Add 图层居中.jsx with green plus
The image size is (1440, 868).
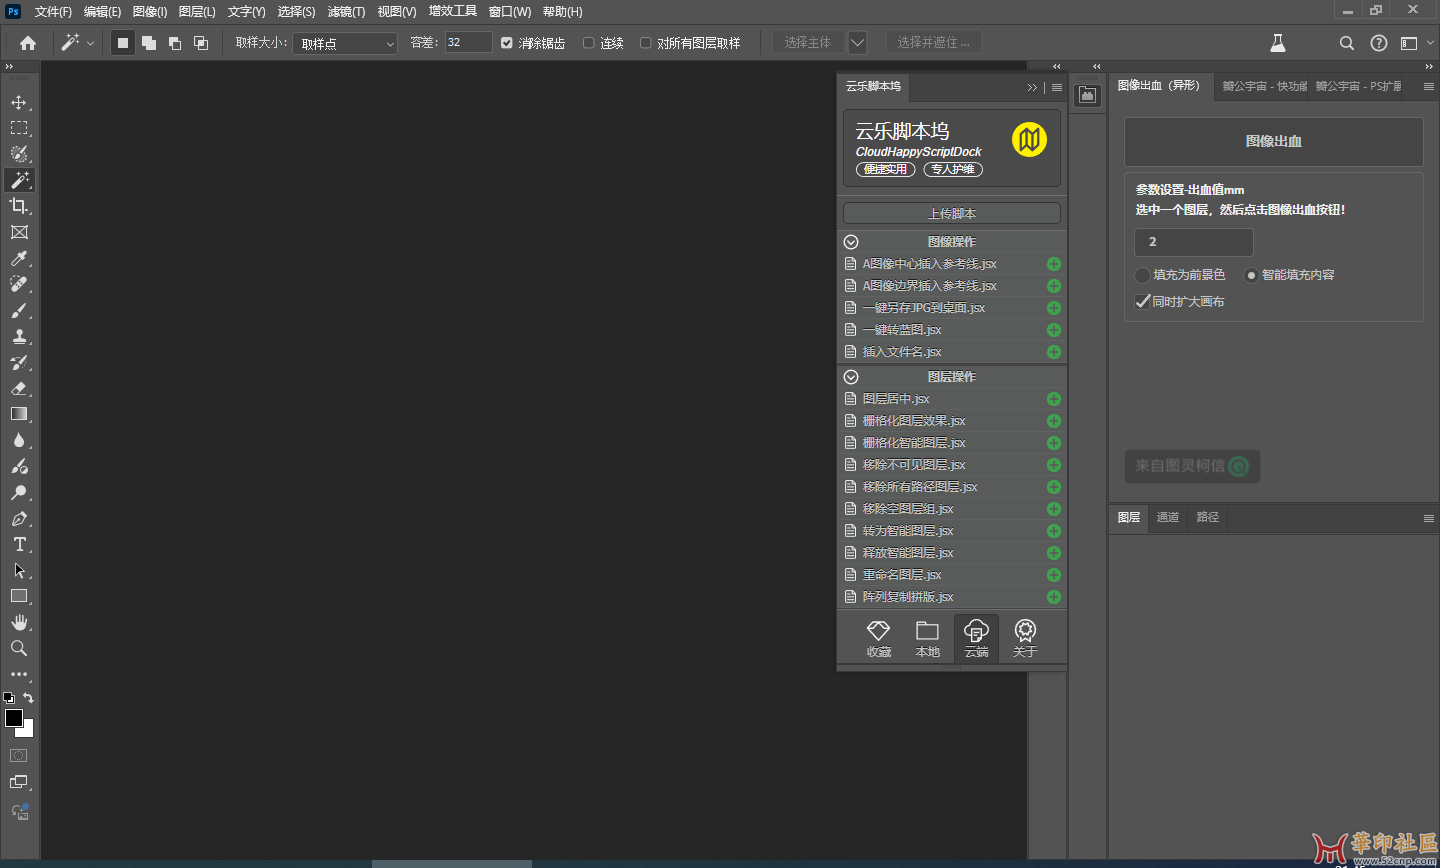[x=1054, y=399]
